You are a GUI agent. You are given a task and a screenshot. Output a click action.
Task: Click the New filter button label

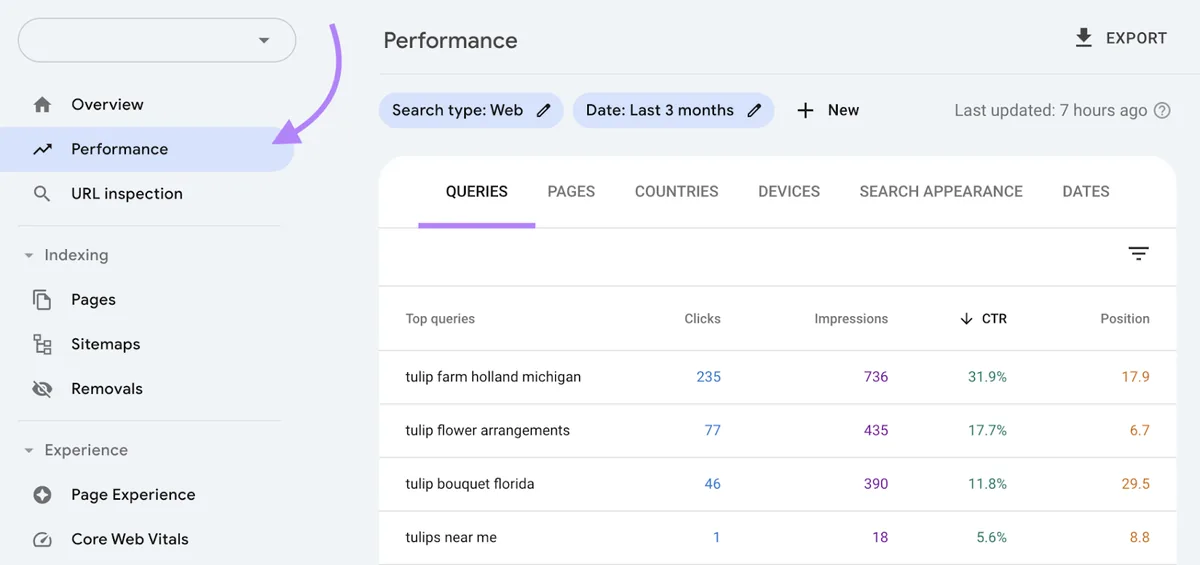[843, 111]
